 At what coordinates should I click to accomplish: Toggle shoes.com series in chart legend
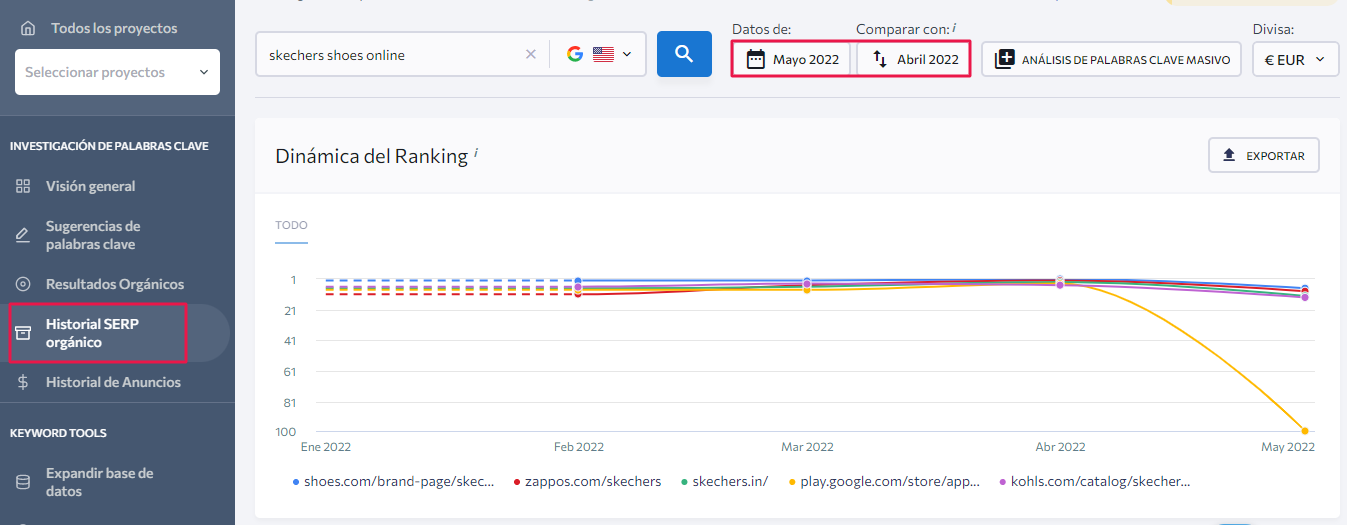tap(394, 481)
